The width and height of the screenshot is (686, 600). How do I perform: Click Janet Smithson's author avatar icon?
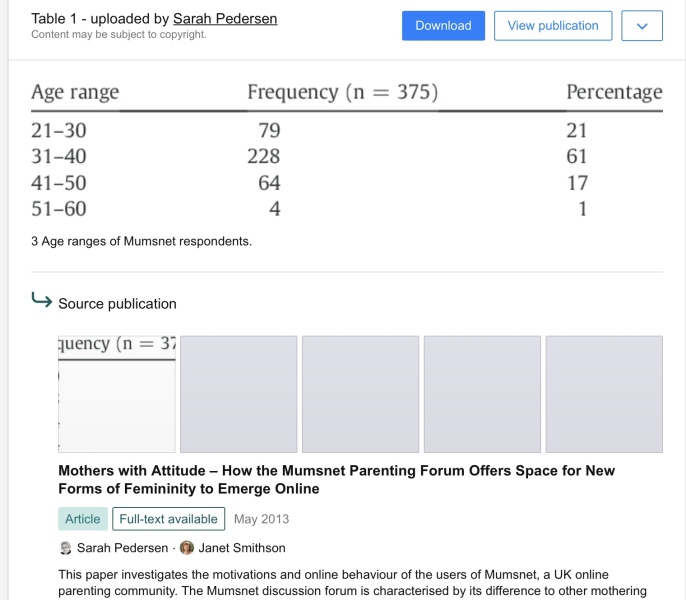click(x=187, y=548)
